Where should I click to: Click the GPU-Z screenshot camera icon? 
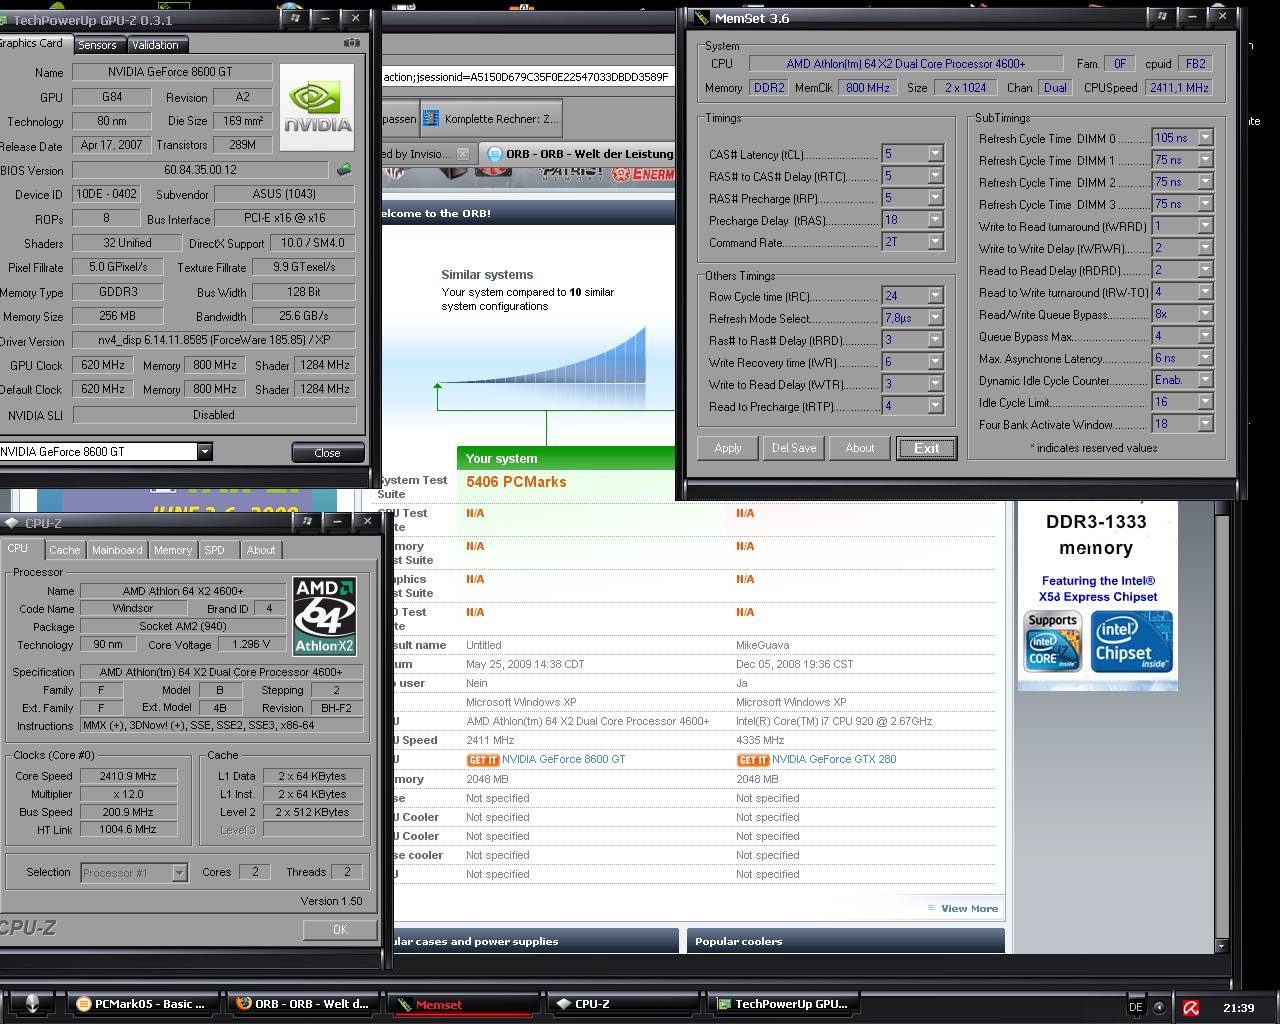coord(351,43)
